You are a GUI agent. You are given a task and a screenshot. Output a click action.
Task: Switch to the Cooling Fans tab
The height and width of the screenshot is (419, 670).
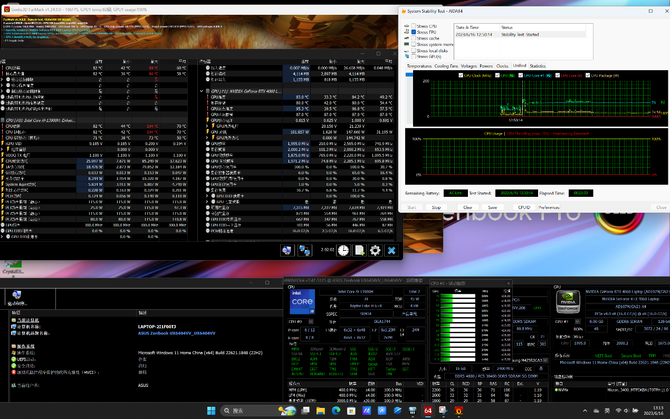(x=446, y=66)
